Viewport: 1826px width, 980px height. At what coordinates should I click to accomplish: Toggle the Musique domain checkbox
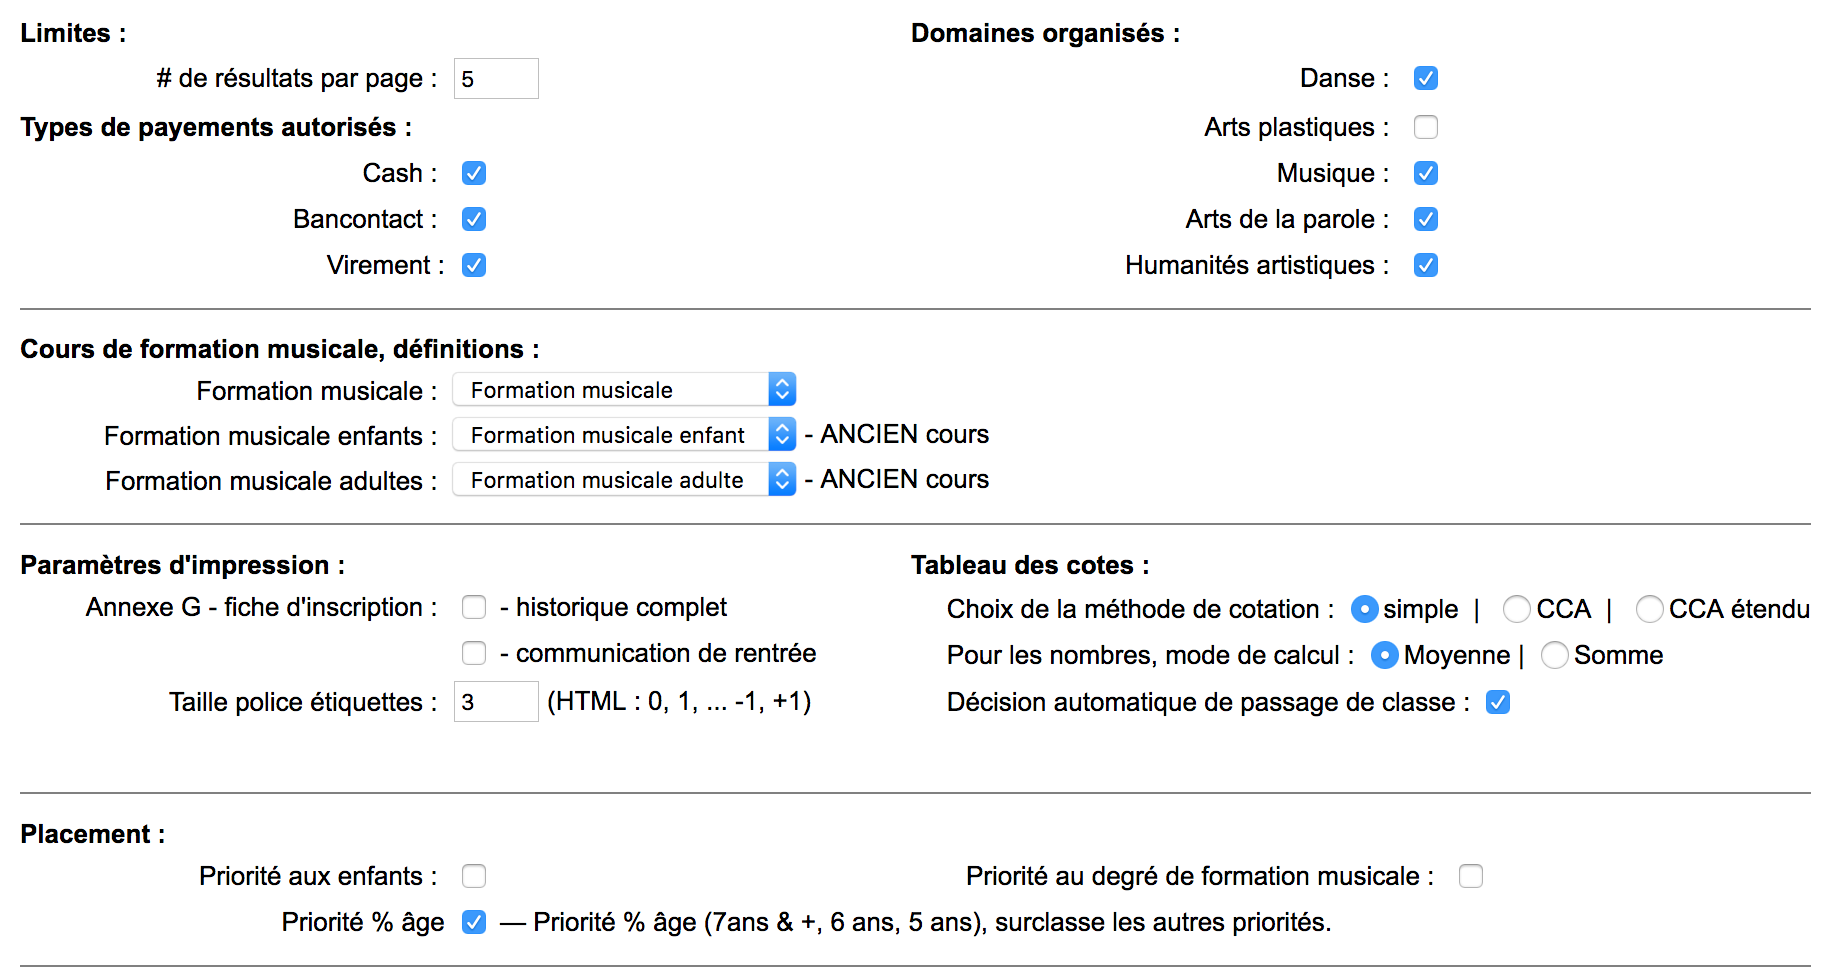coord(1426,173)
